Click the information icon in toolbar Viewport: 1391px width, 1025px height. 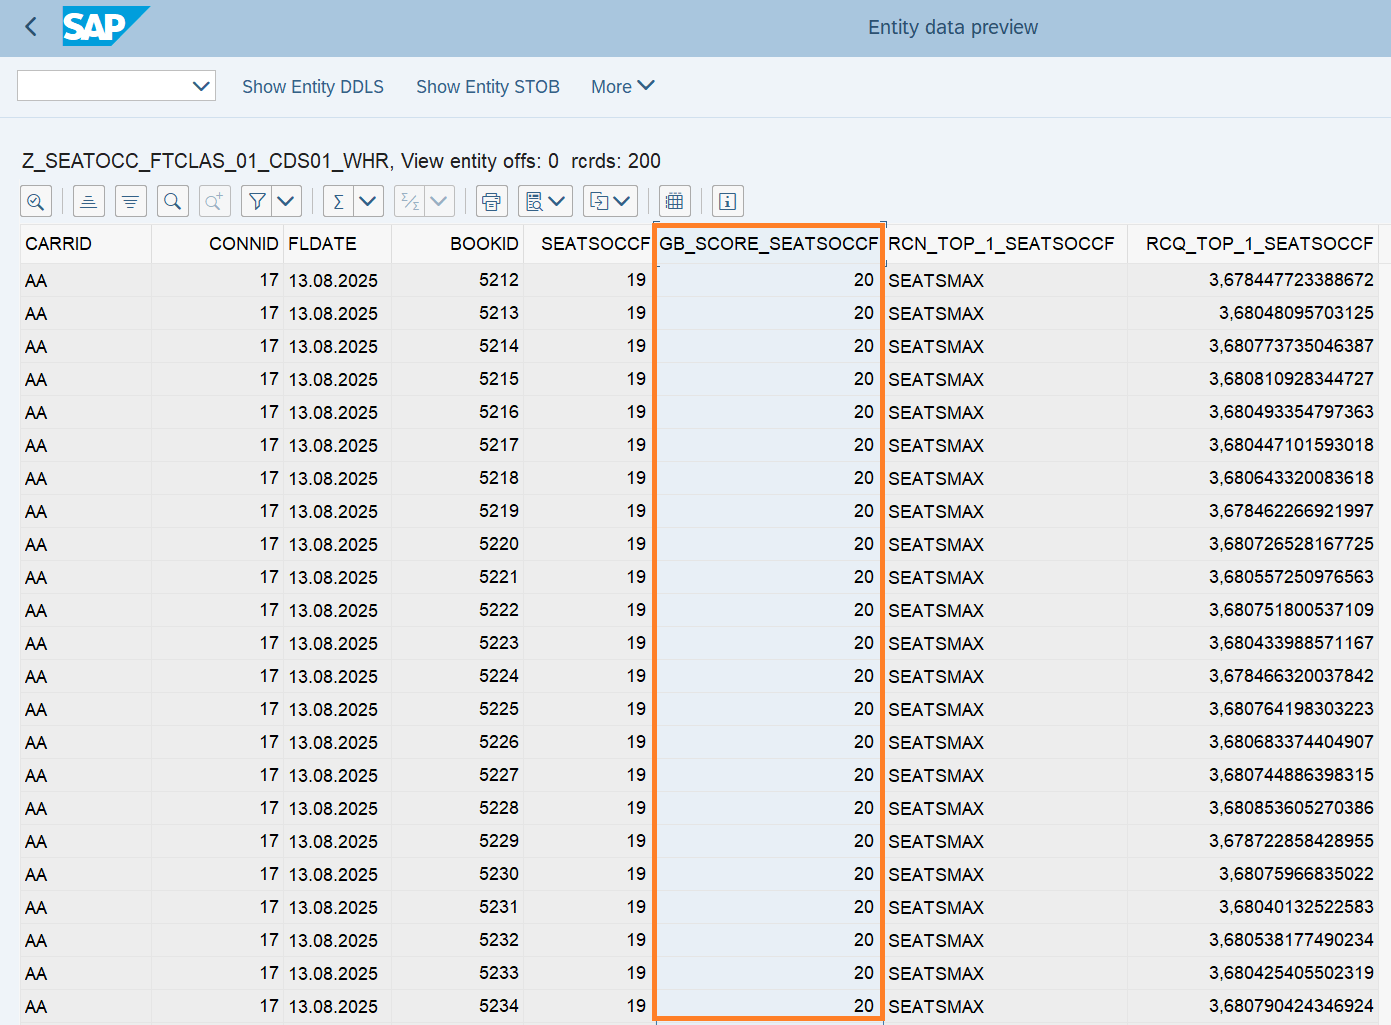(727, 202)
